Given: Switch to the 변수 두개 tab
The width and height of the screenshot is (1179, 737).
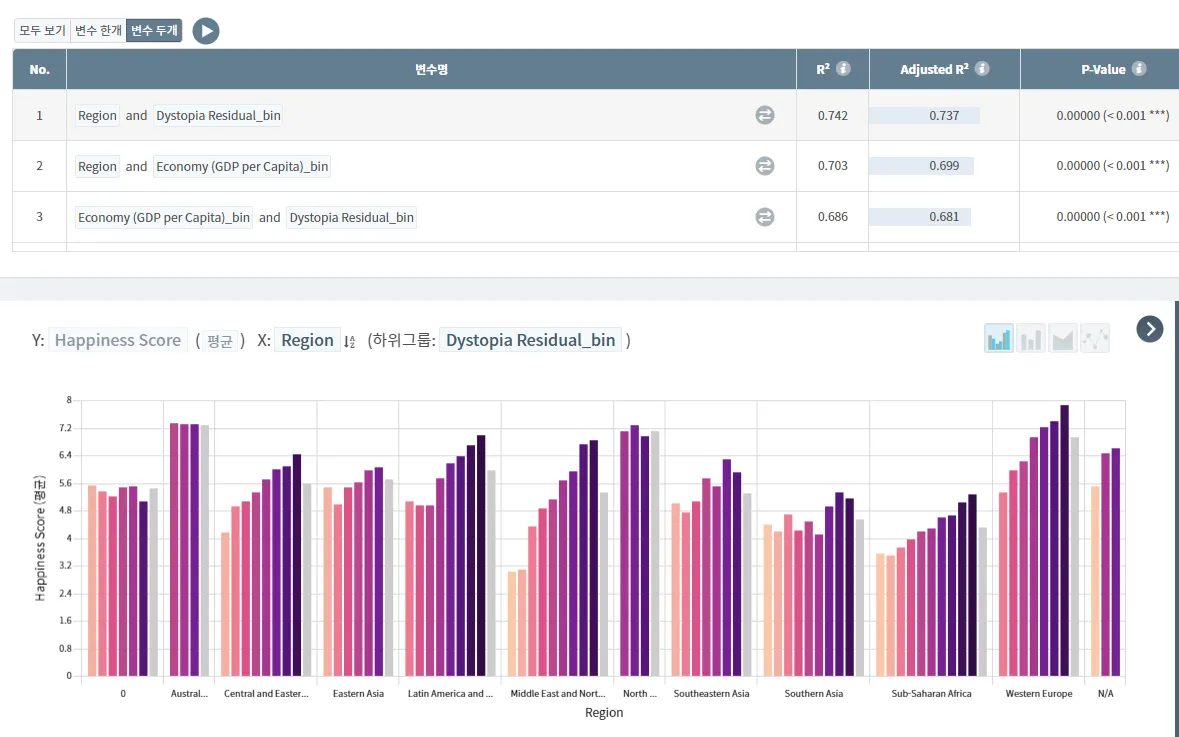Looking at the screenshot, I should pyautogui.click(x=154, y=31).
